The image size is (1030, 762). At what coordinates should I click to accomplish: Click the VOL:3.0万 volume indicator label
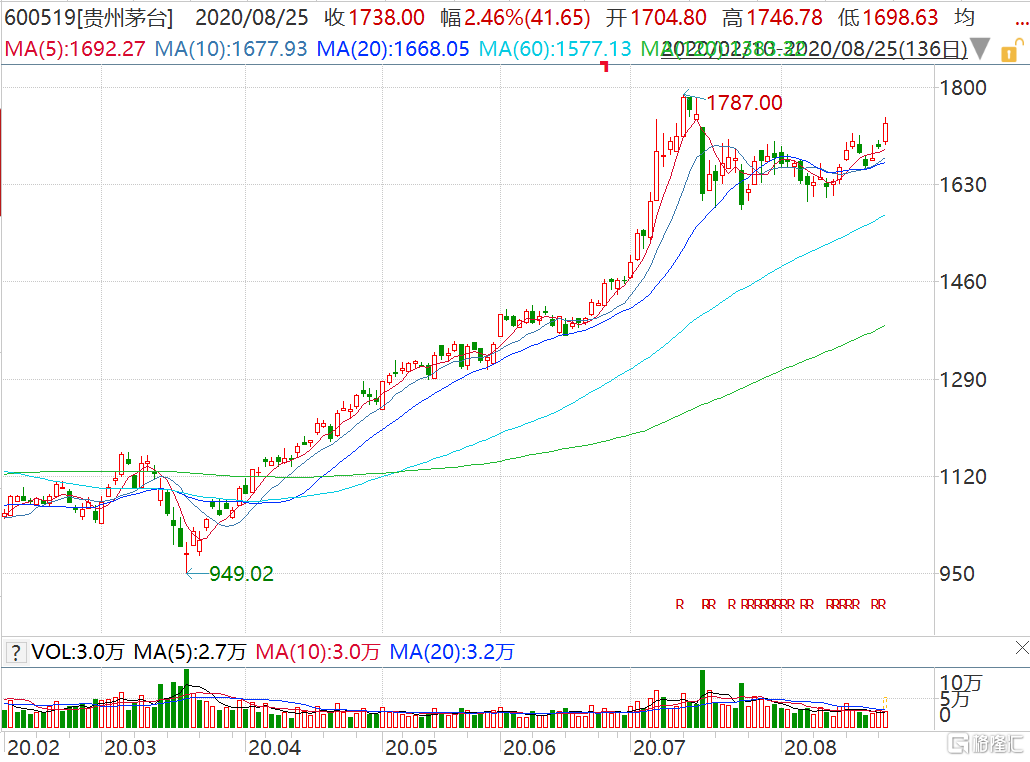[78, 652]
